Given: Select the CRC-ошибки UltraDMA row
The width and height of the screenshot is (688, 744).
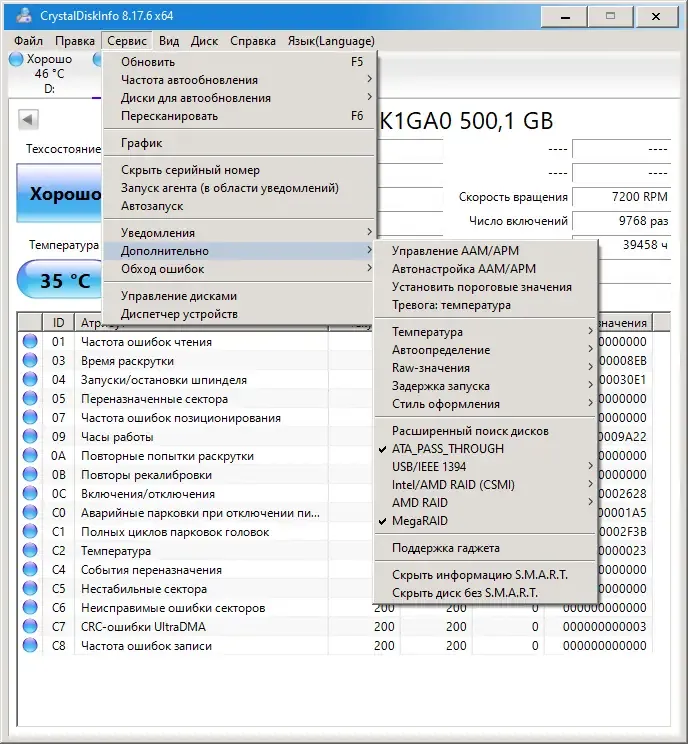Looking at the screenshot, I should pos(335,626).
